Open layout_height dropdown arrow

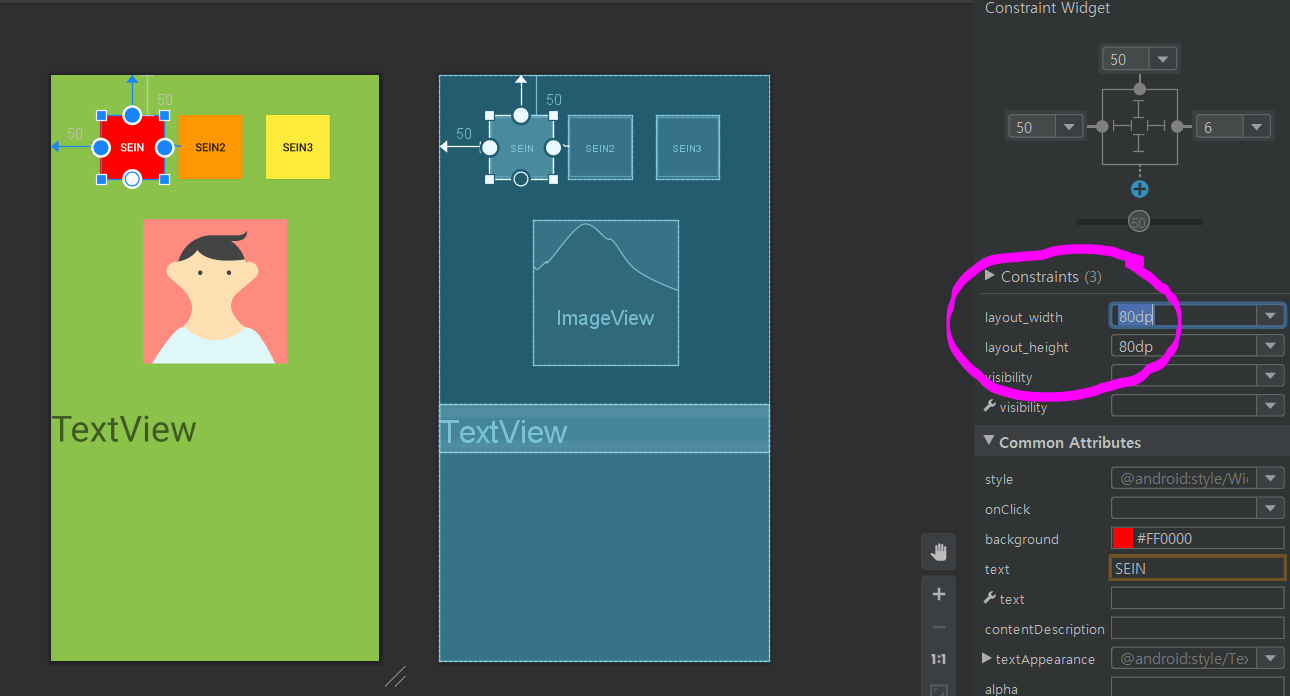click(x=1270, y=346)
